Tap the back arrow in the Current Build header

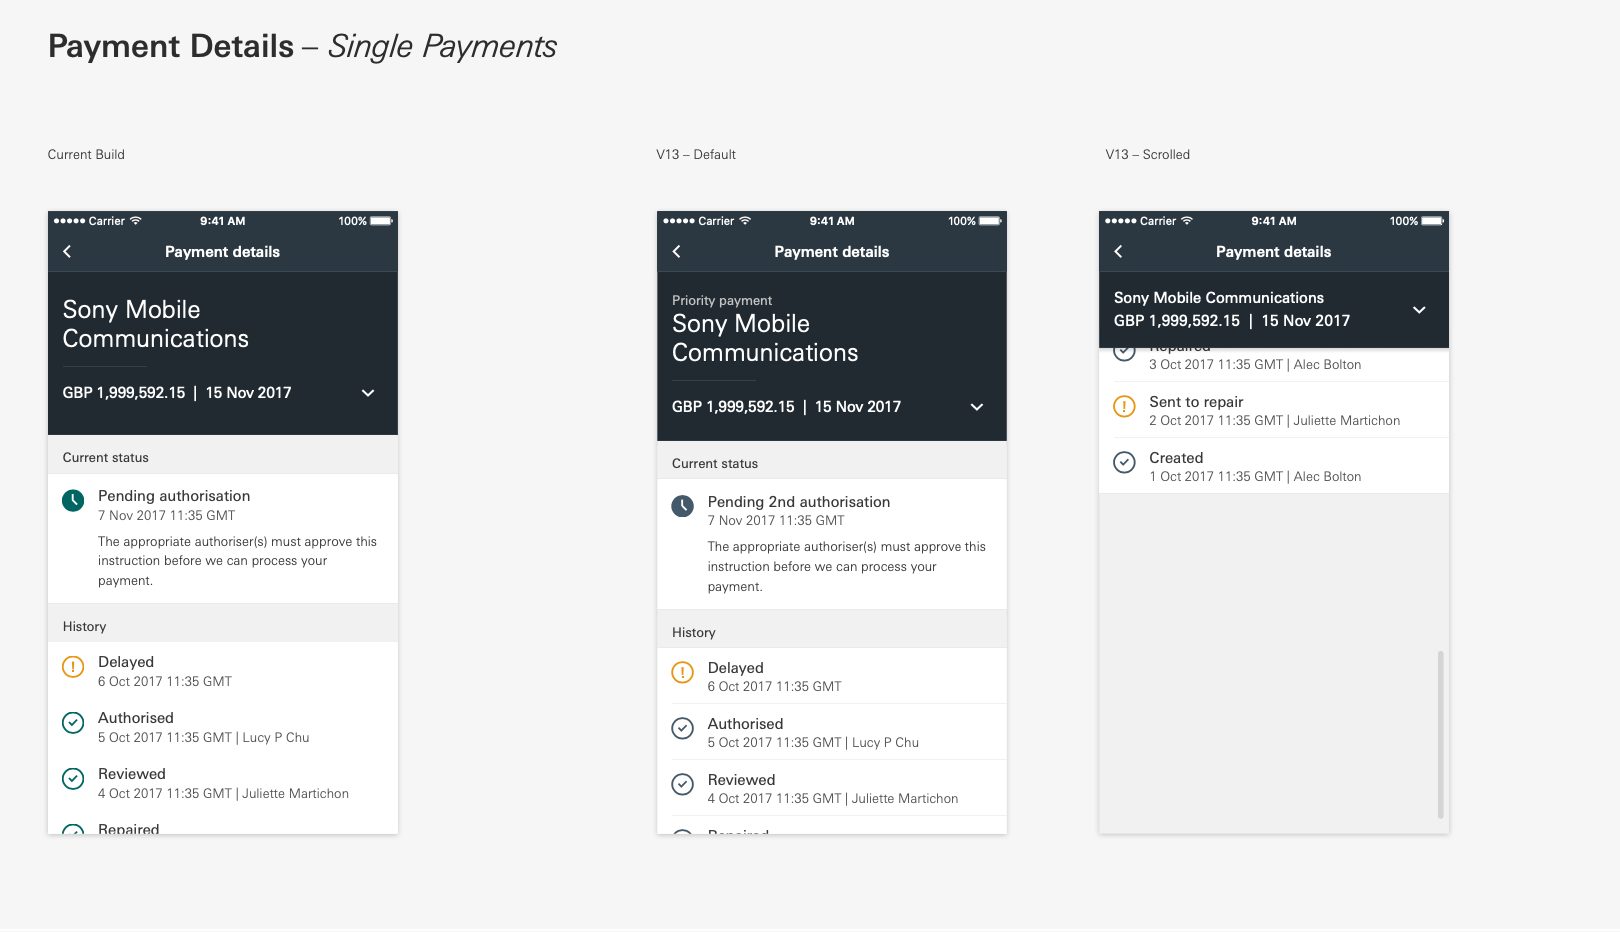[67, 251]
